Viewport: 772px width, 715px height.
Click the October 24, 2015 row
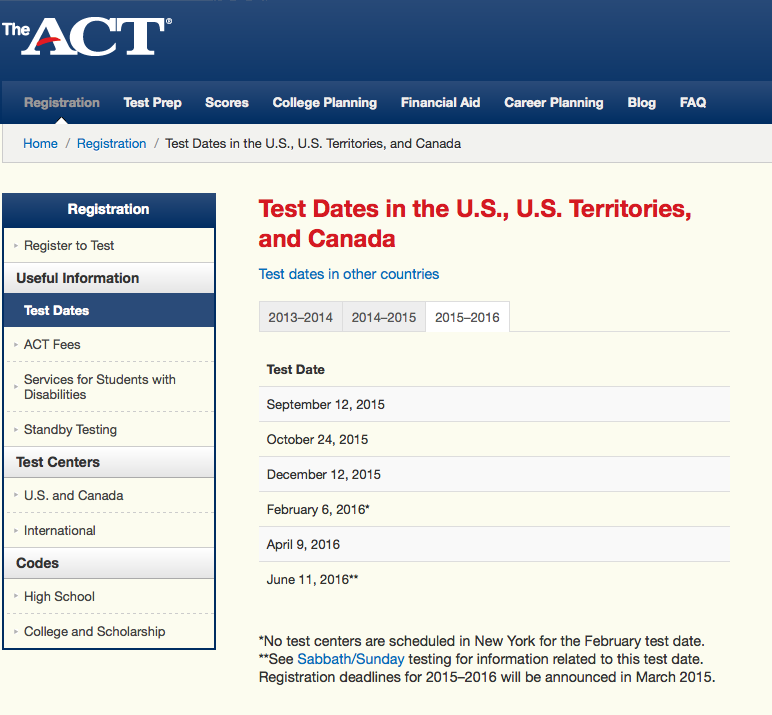click(494, 439)
